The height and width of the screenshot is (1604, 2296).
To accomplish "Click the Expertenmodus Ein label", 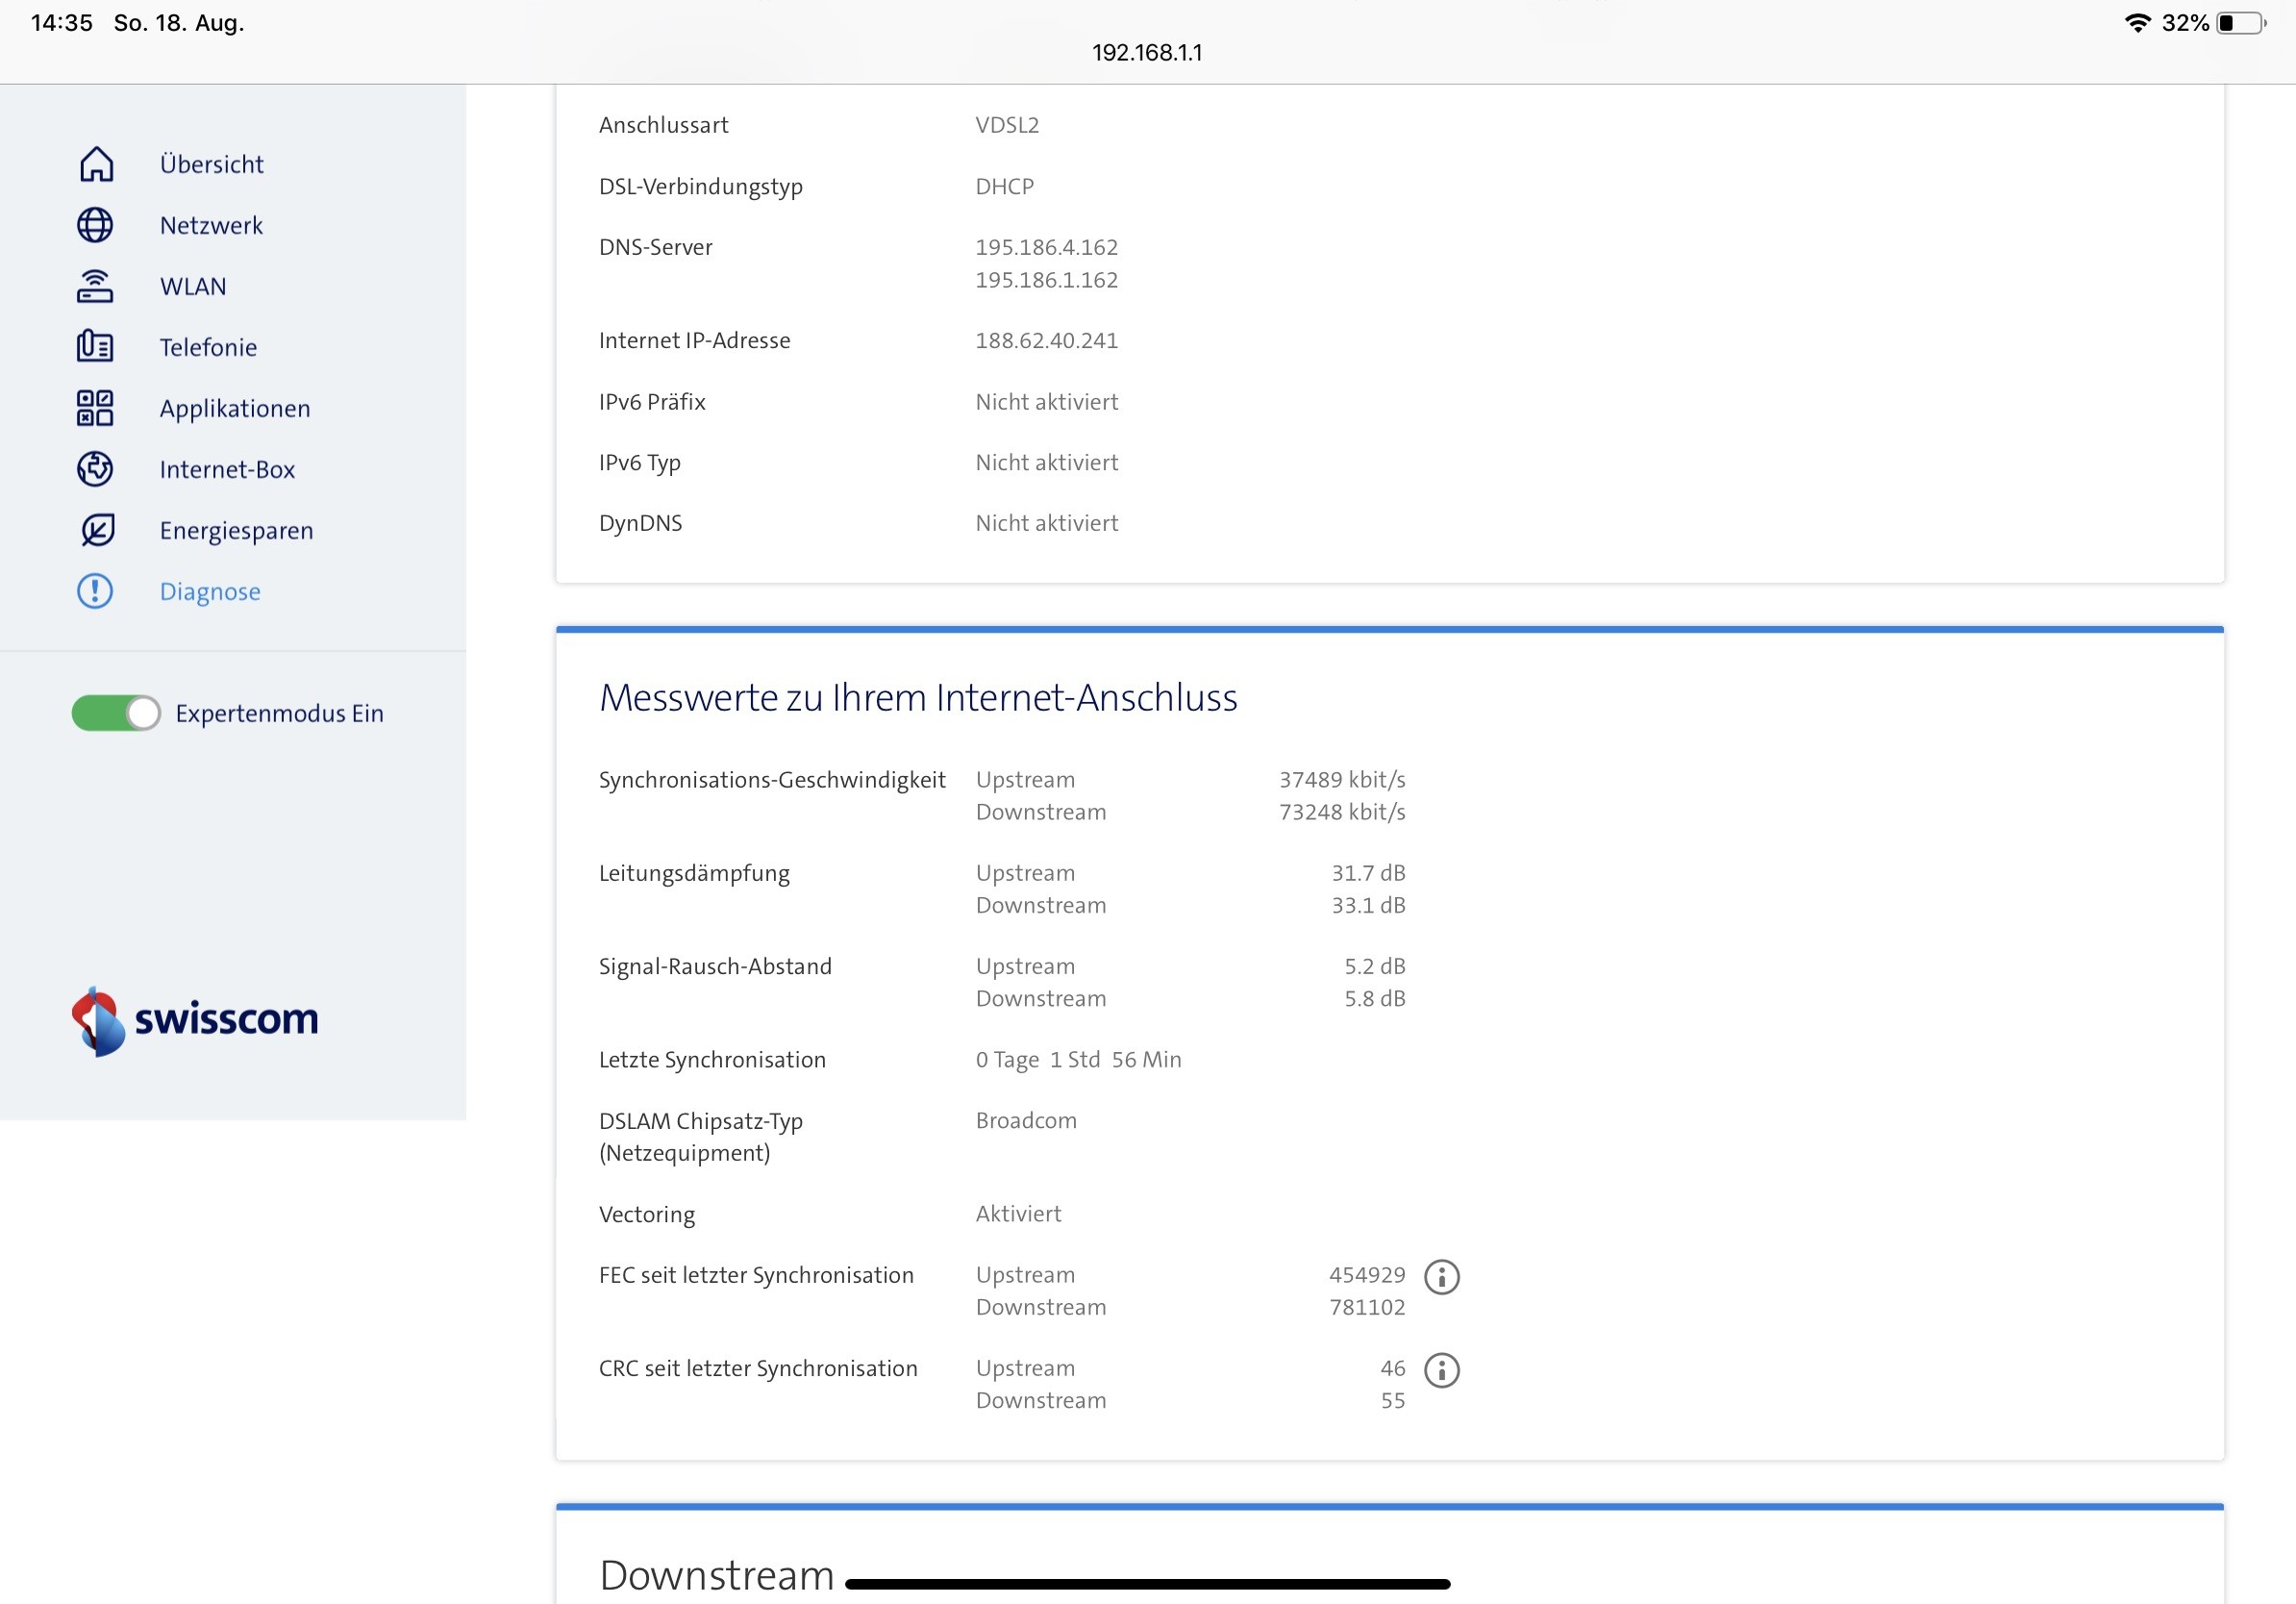I will (x=279, y=713).
